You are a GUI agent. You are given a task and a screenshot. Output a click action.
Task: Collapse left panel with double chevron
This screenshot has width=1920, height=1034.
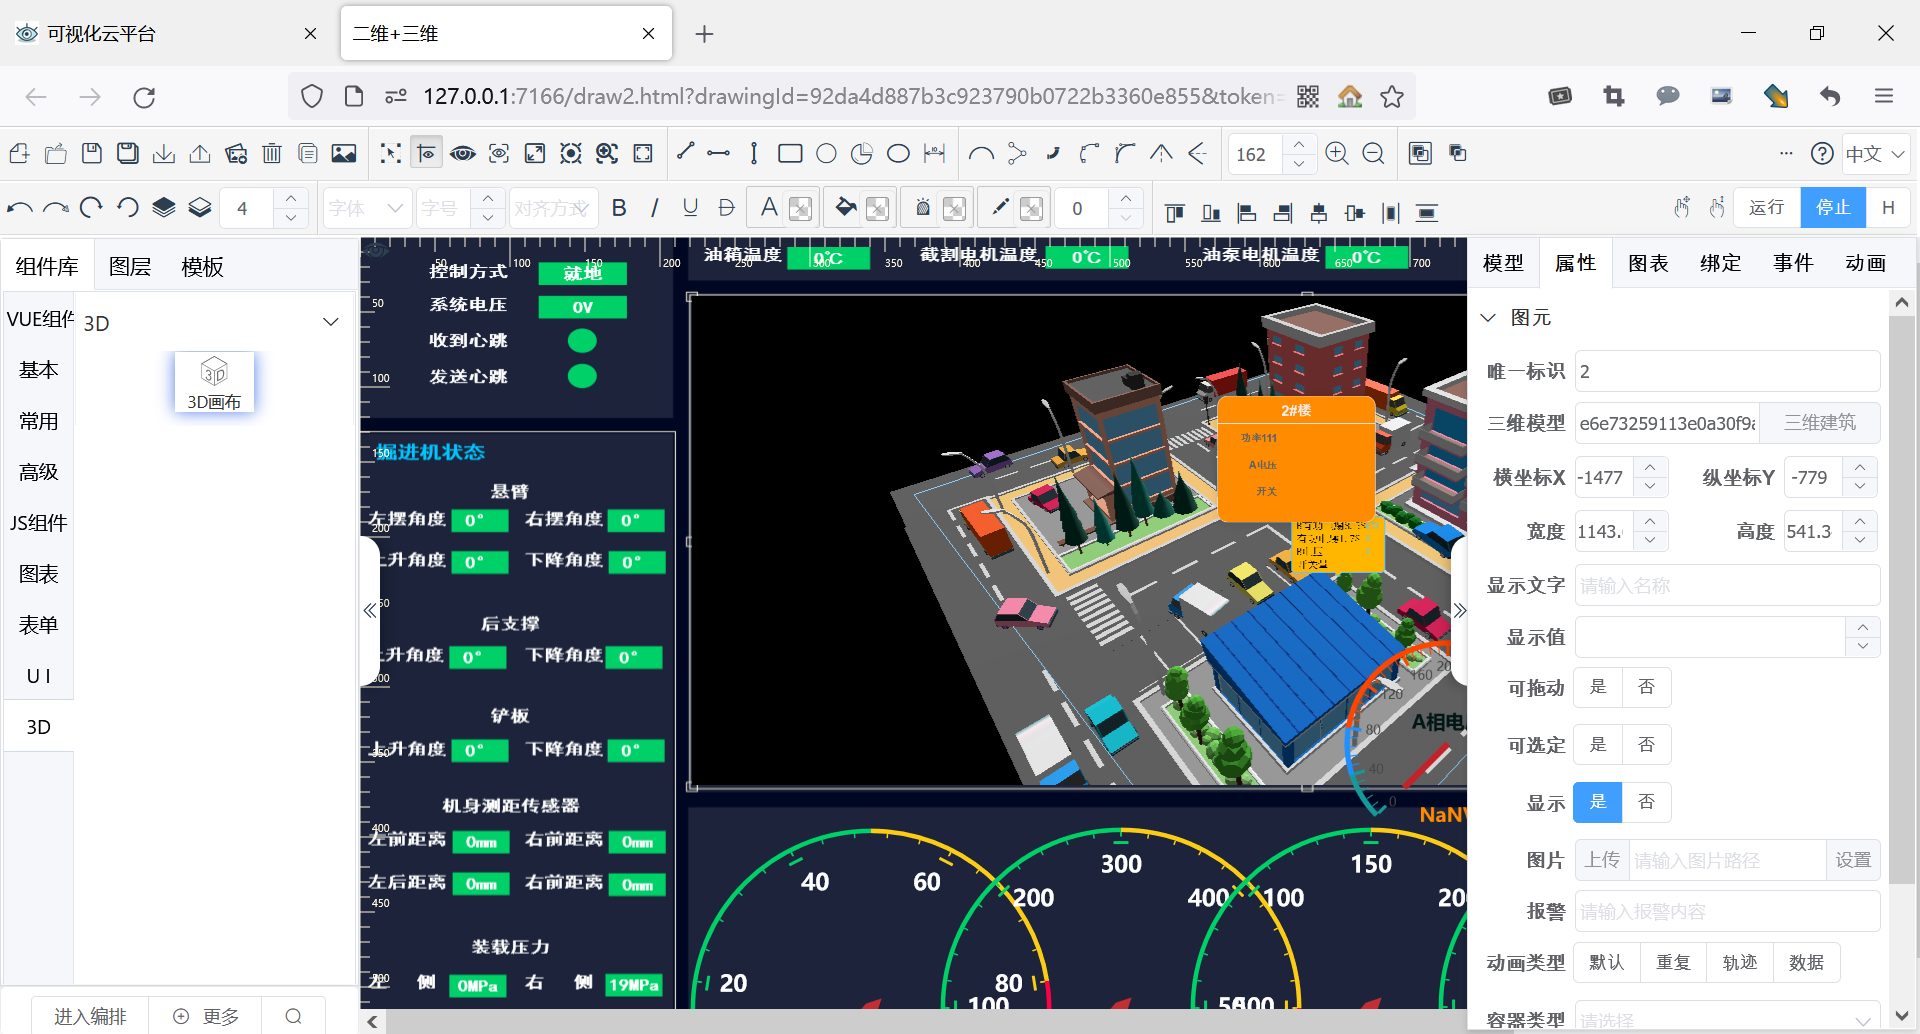tap(370, 610)
